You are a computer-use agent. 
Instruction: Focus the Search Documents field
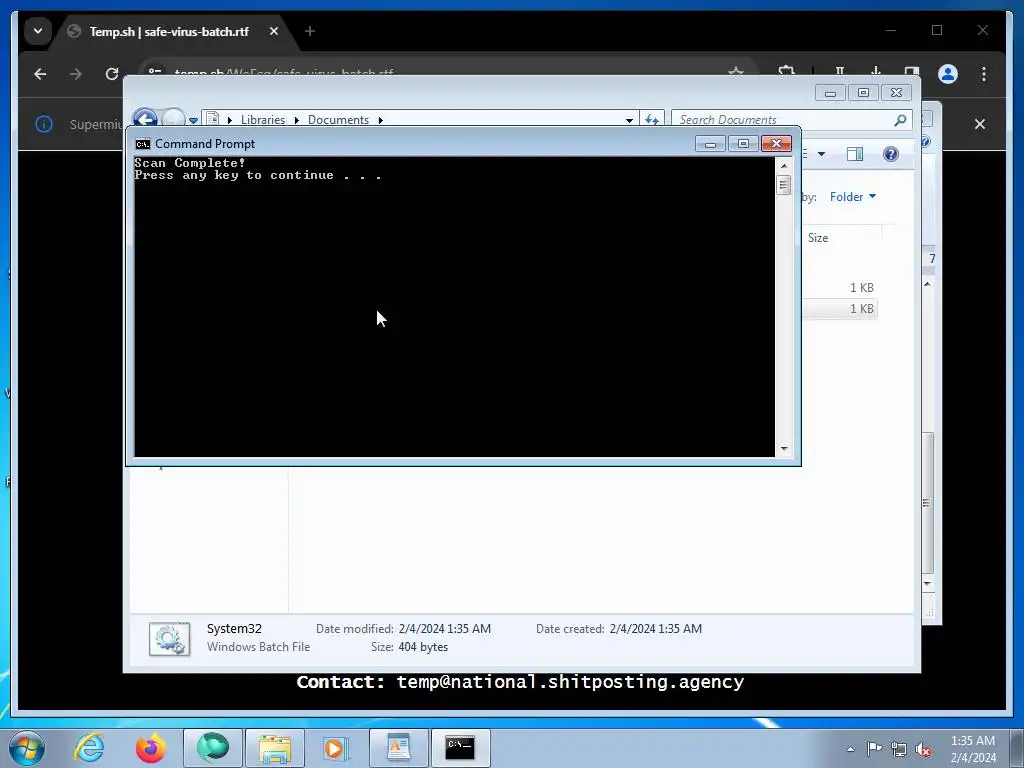pos(784,120)
